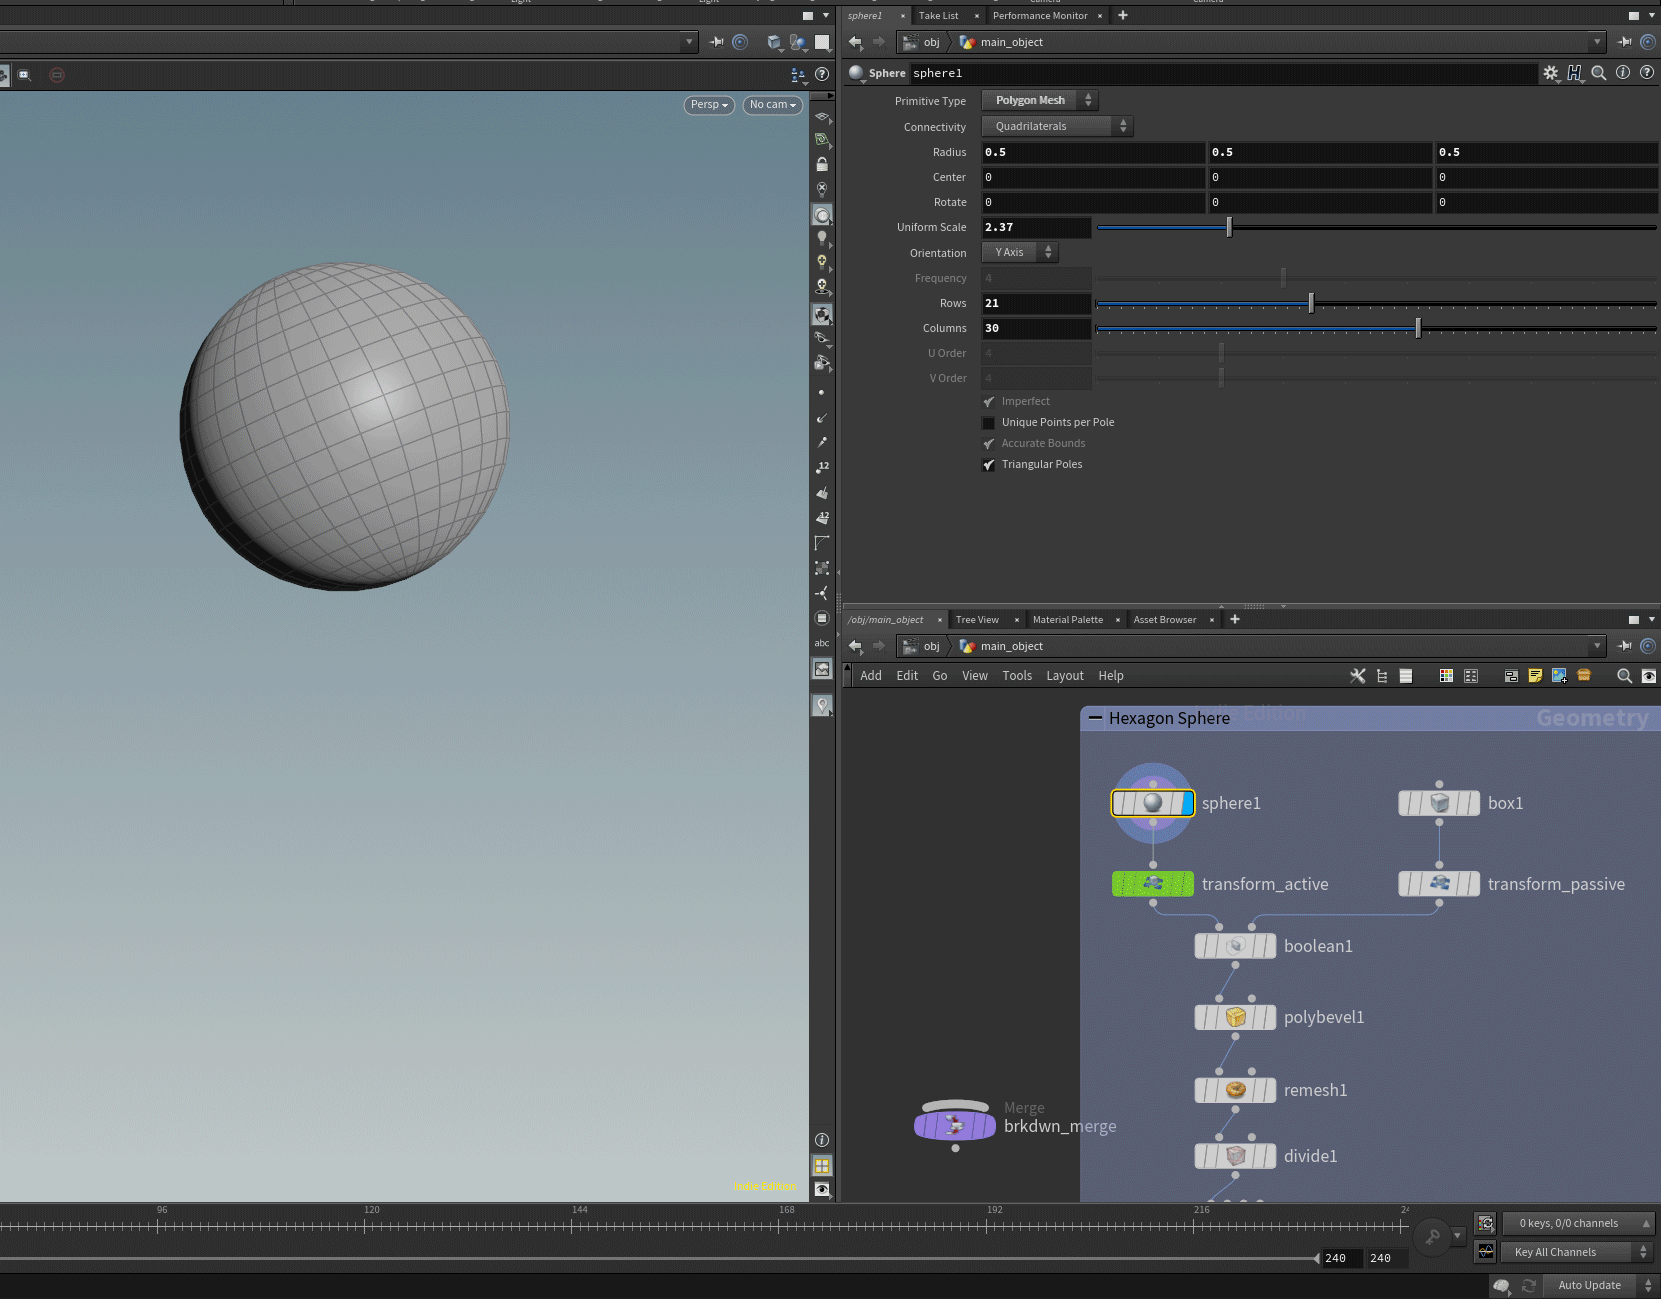Viewport: 1661px width, 1299px height.
Task: Toggle the Triangular Poles checkbox
Action: pyautogui.click(x=988, y=465)
